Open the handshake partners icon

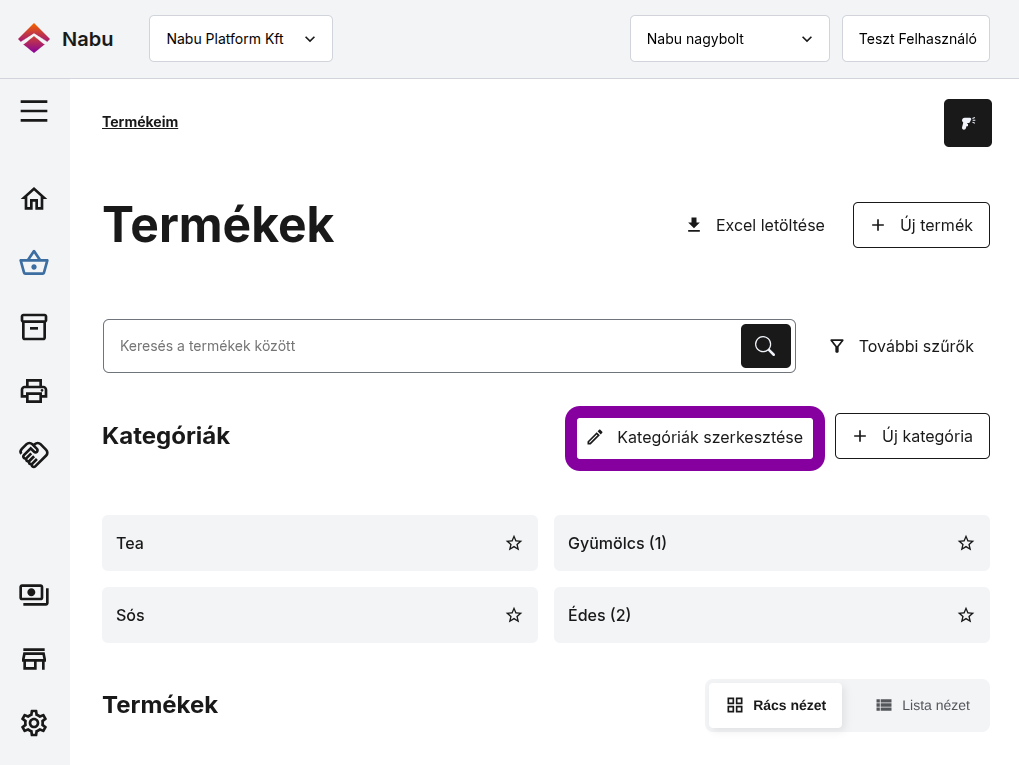34,454
